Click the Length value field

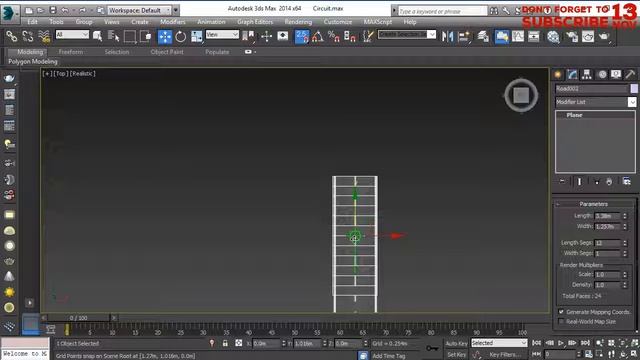pos(608,216)
